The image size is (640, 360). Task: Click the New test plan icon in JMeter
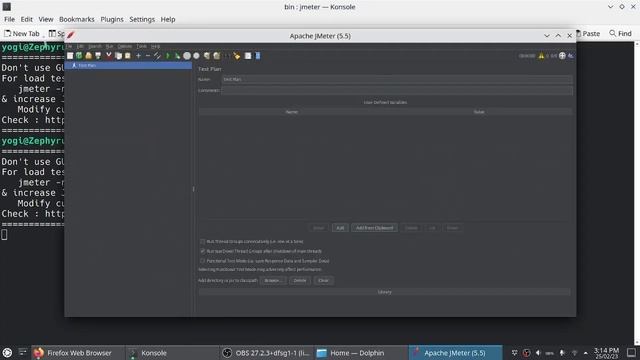click(x=70, y=56)
